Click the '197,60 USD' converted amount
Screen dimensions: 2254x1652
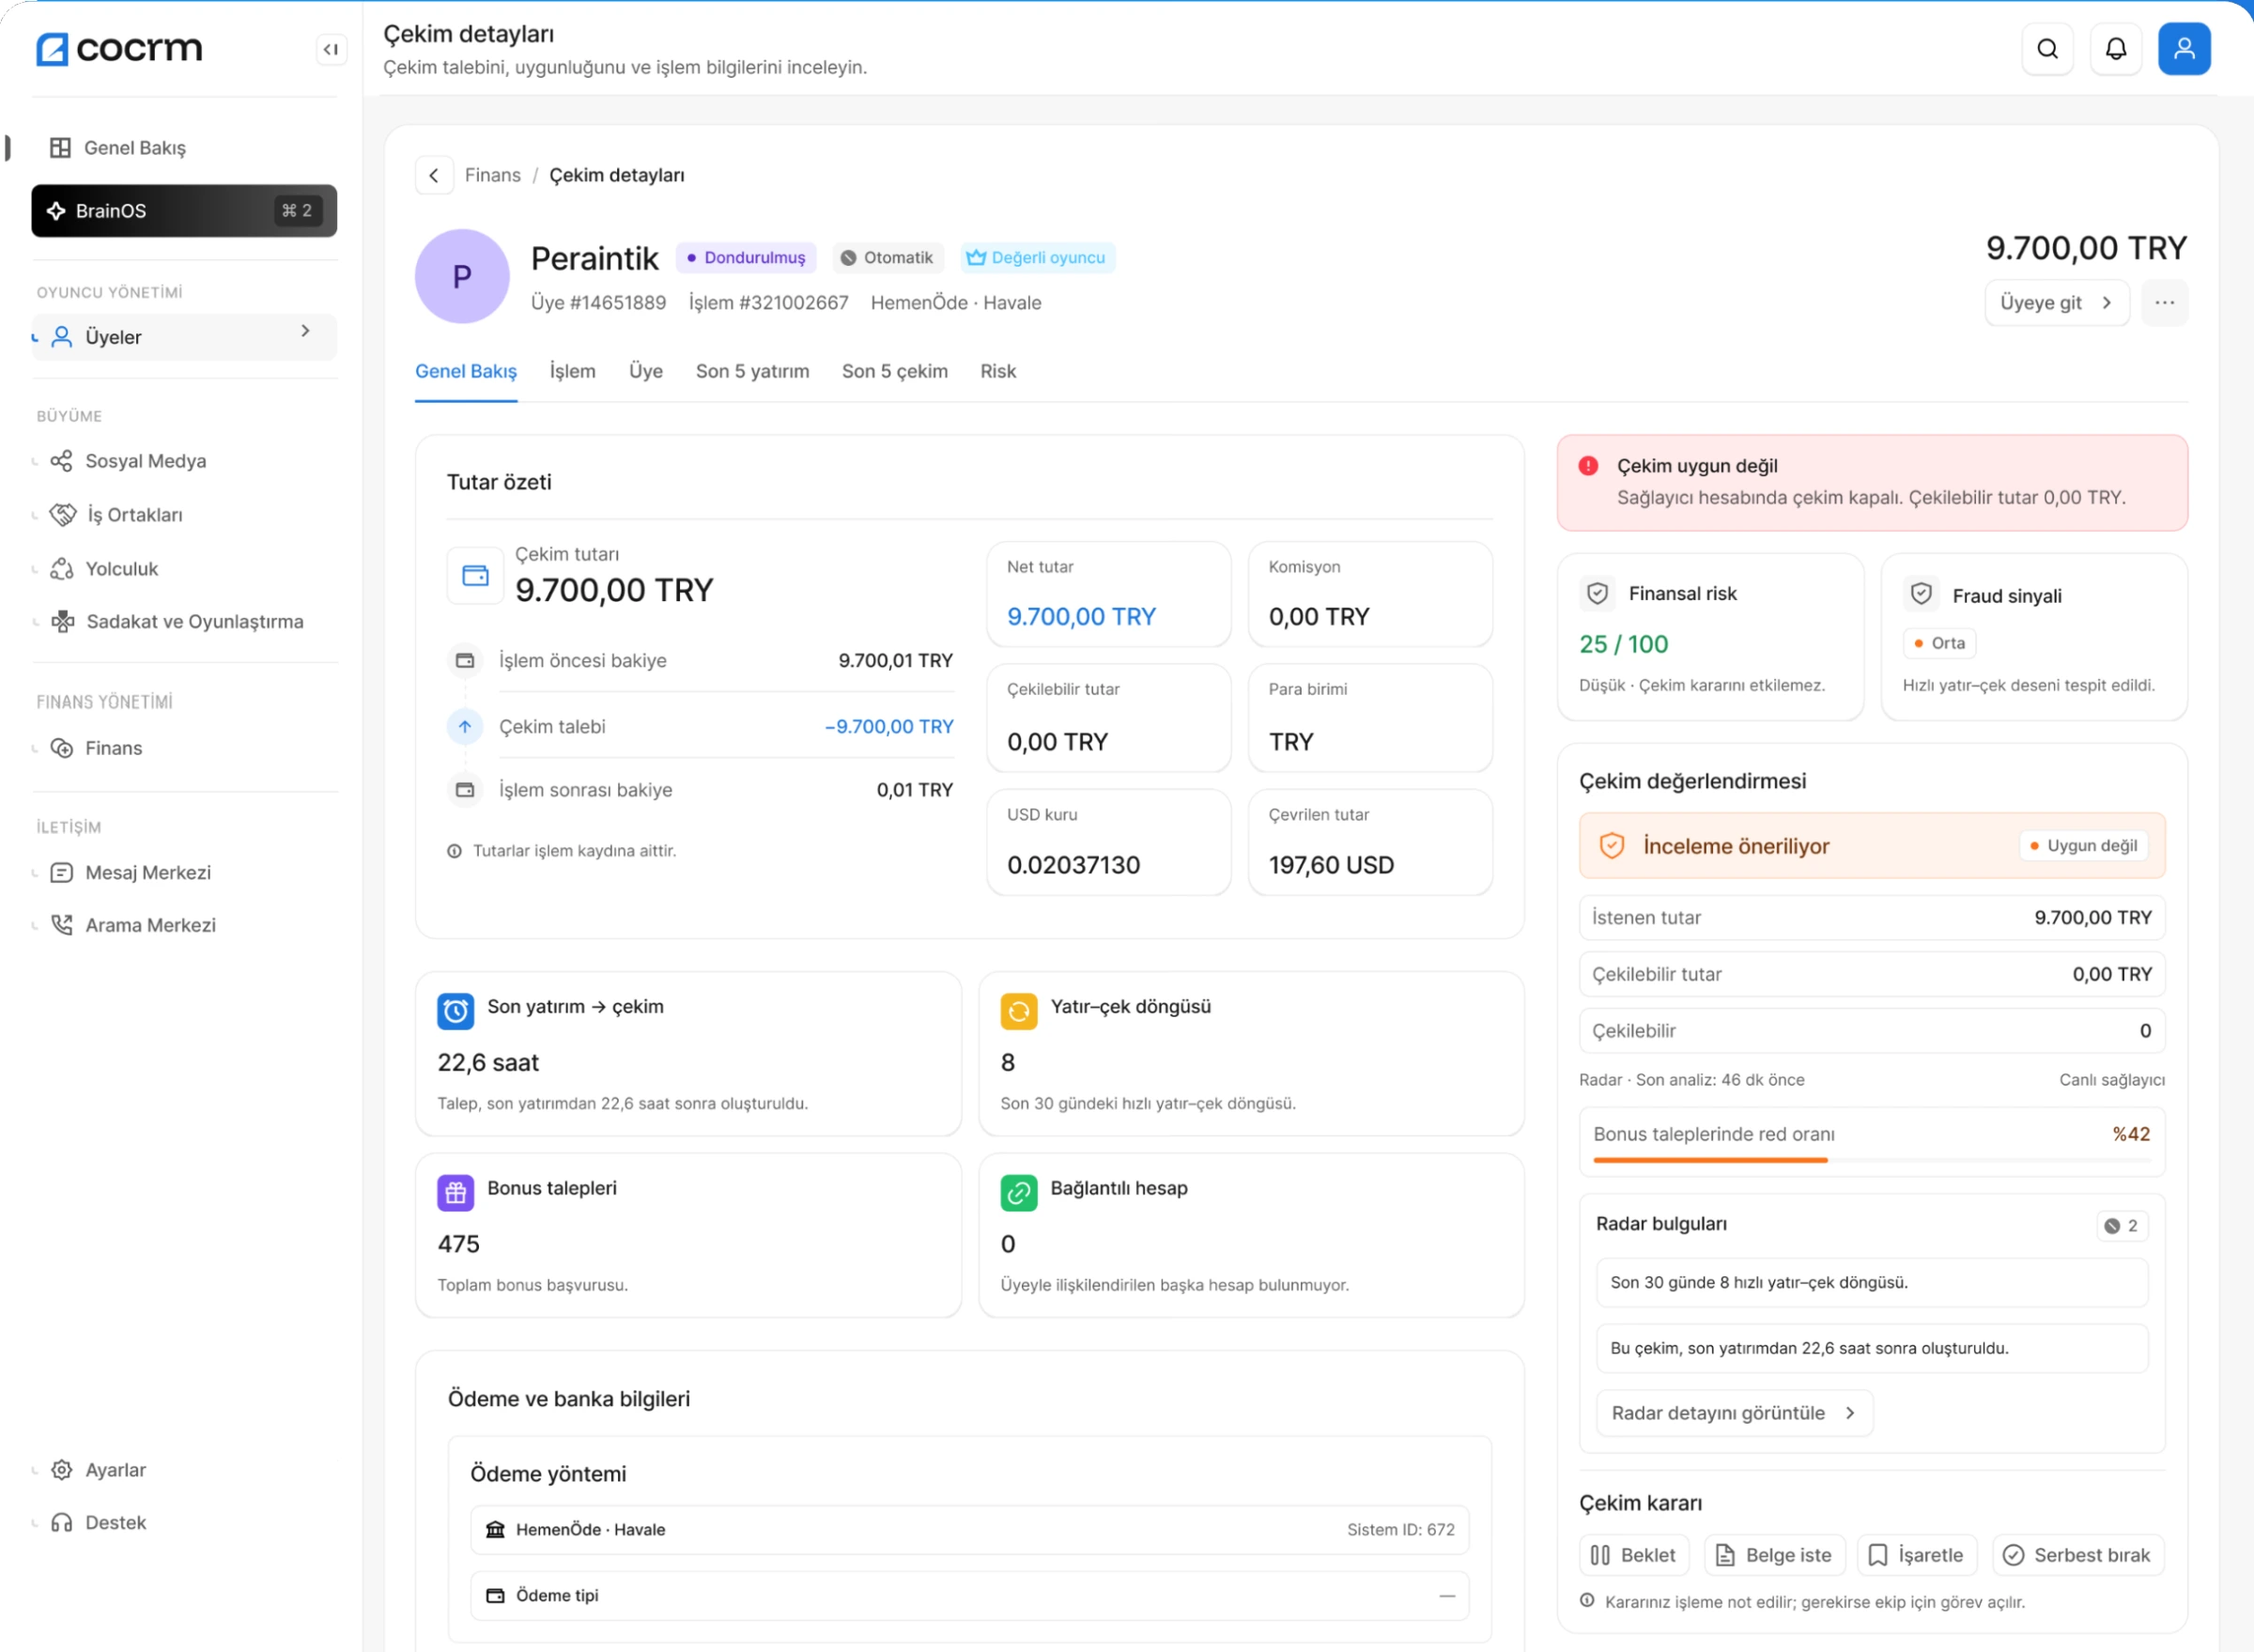pyautogui.click(x=1331, y=865)
